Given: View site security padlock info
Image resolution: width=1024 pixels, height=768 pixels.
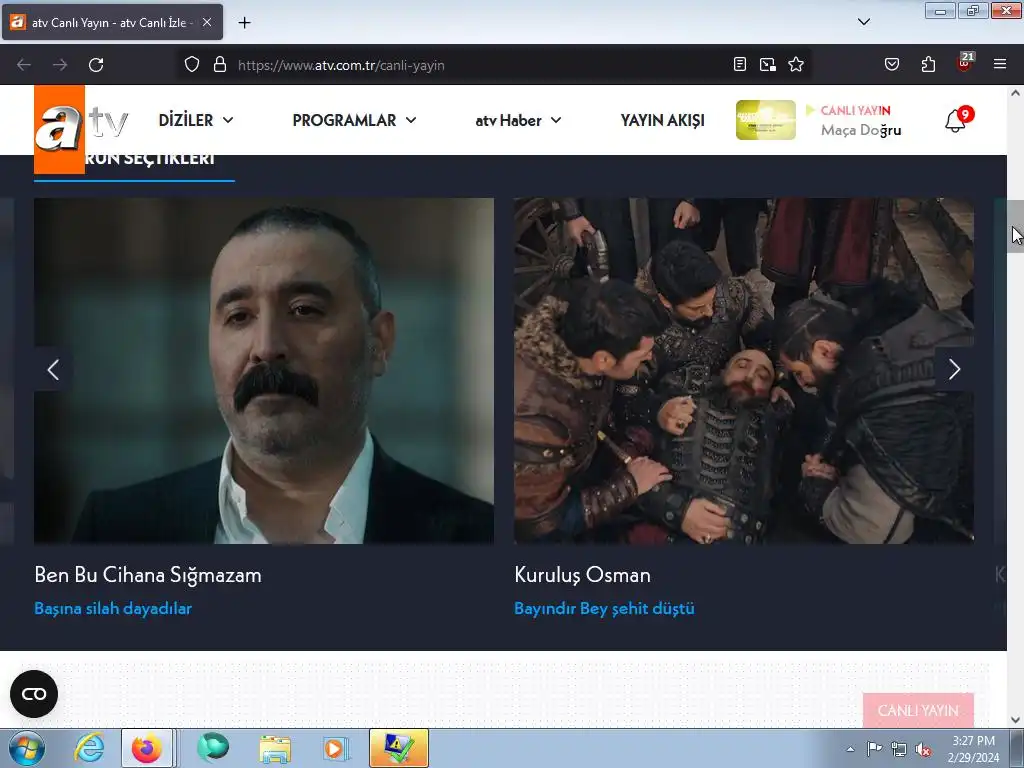Looking at the screenshot, I should point(220,65).
